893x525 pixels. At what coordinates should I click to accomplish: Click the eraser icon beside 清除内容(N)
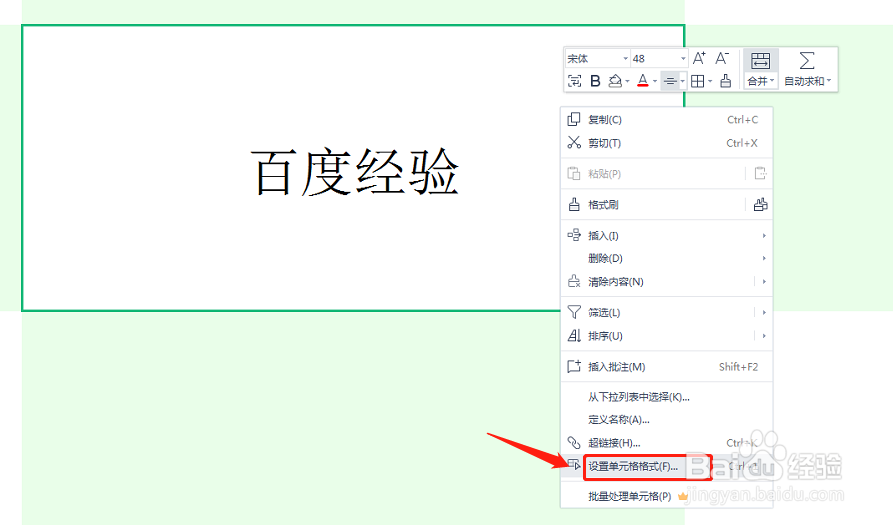(x=574, y=281)
